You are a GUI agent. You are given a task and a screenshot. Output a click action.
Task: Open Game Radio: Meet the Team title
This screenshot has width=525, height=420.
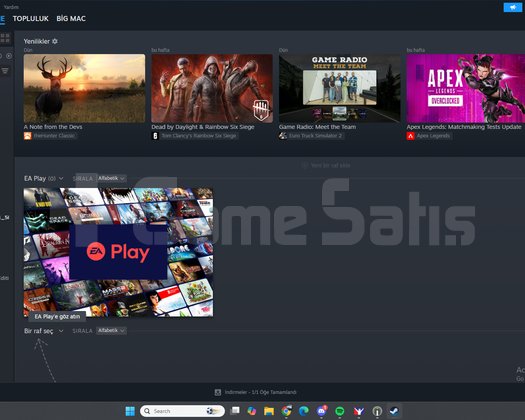click(317, 127)
